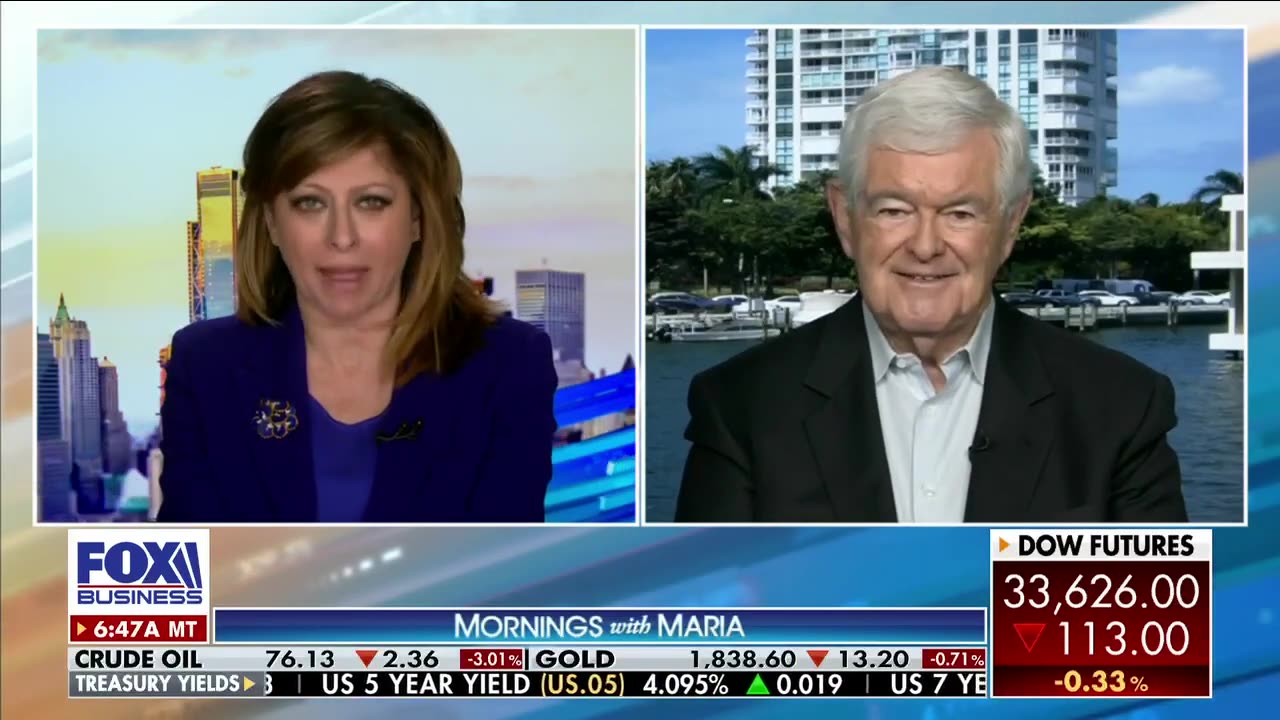
Task: Click the orange arrow next to DOW FUTURES
Action: [x=1005, y=545]
